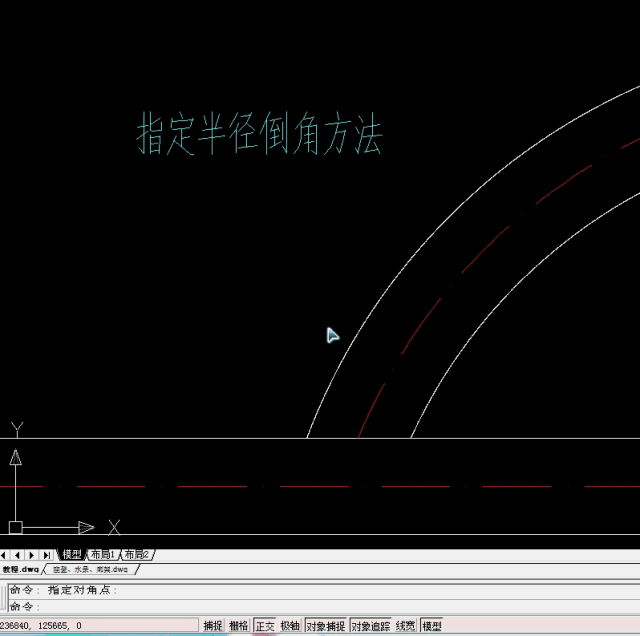This screenshot has height=636, width=640.
Task: Switch to the 布局2 layout tab
Action: 136,554
